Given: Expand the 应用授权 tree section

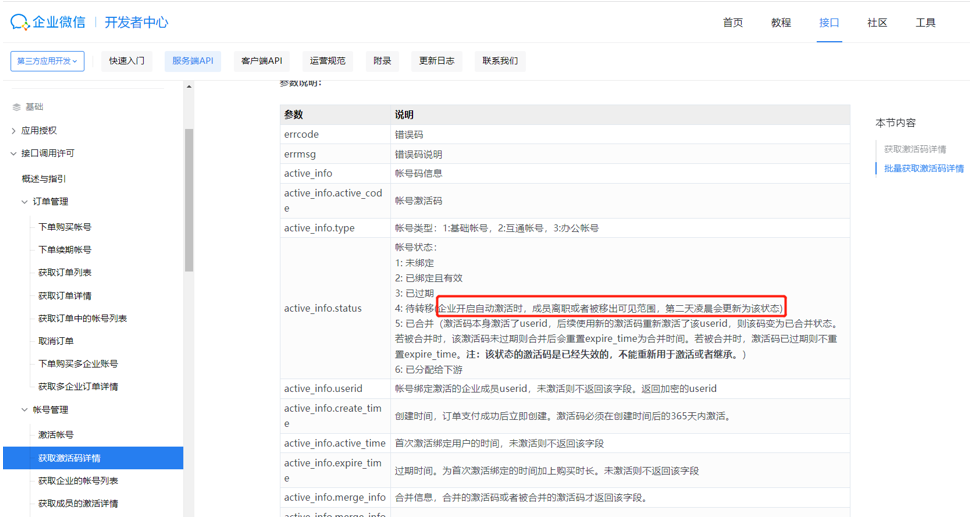Looking at the screenshot, I should point(13,131).
